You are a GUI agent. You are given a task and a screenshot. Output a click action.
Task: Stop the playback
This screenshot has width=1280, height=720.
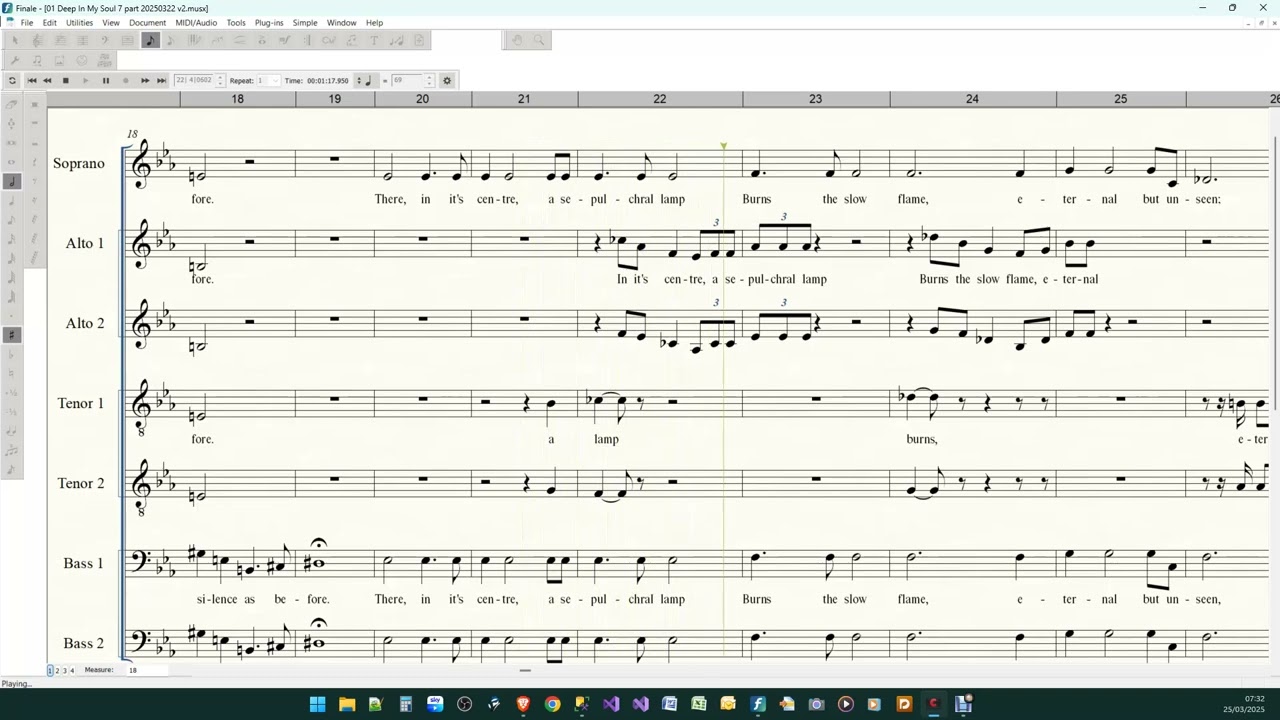tap(66, 80)
